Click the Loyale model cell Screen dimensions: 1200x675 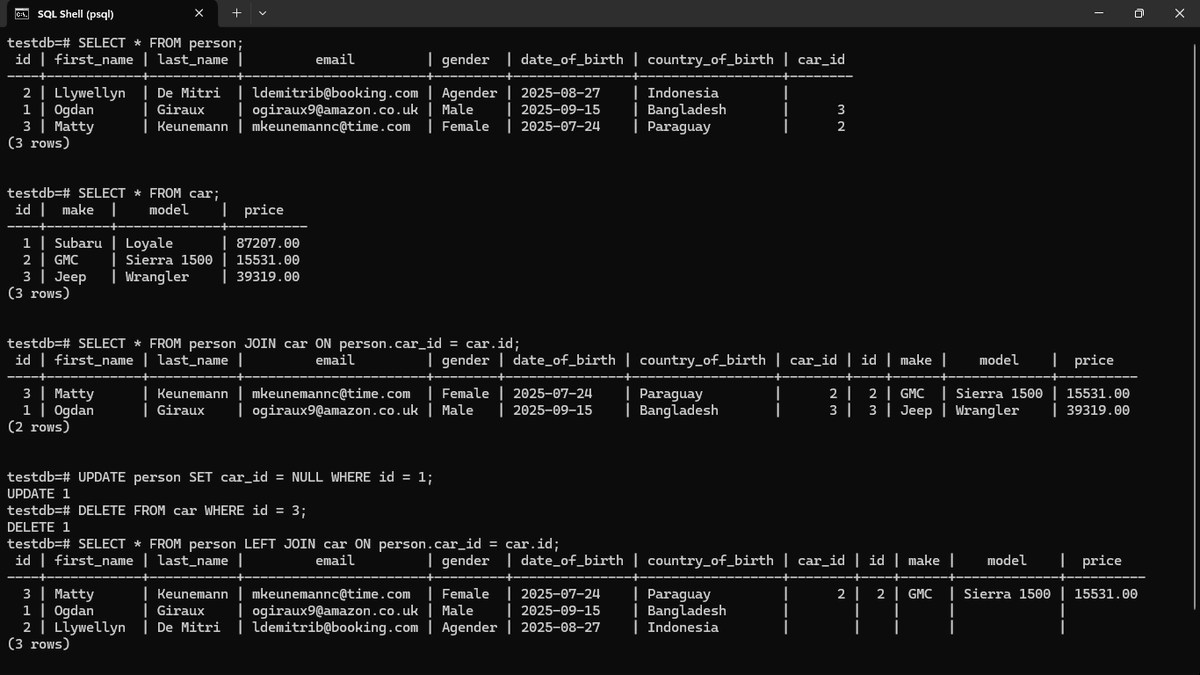tap(149, 243)
